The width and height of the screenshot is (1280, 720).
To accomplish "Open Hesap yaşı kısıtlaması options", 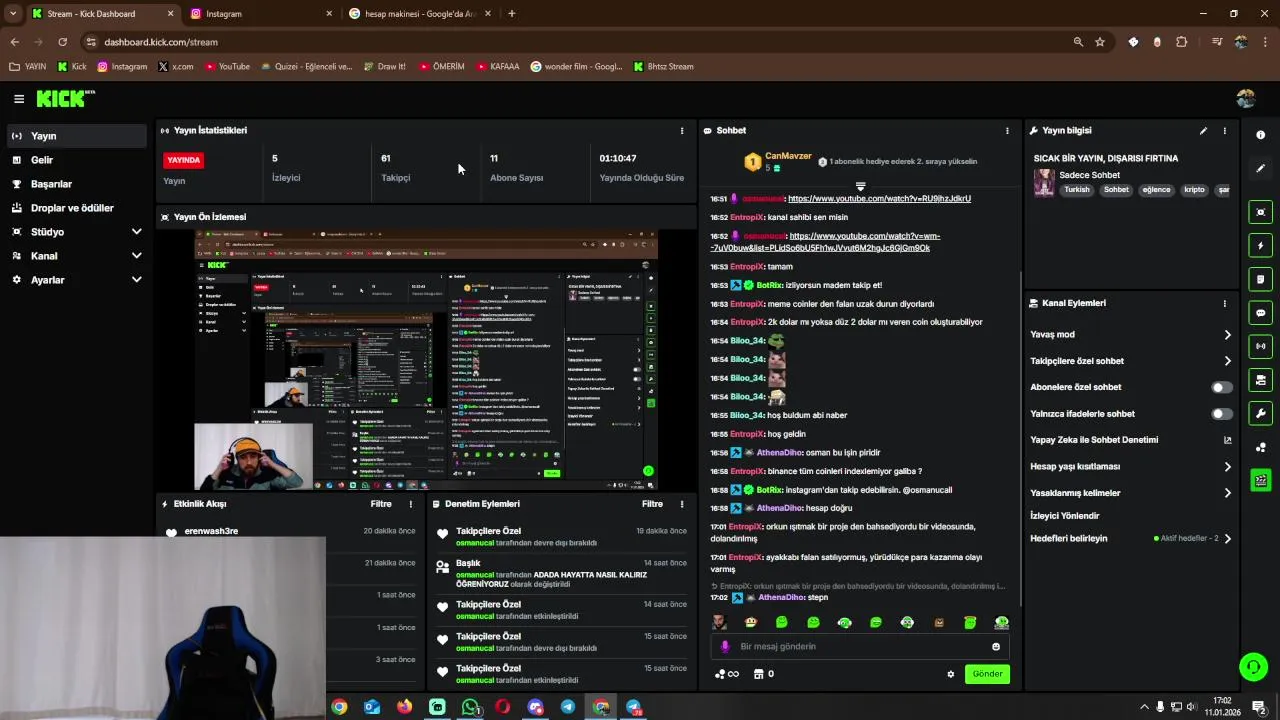I will (x=1130, y=466).
